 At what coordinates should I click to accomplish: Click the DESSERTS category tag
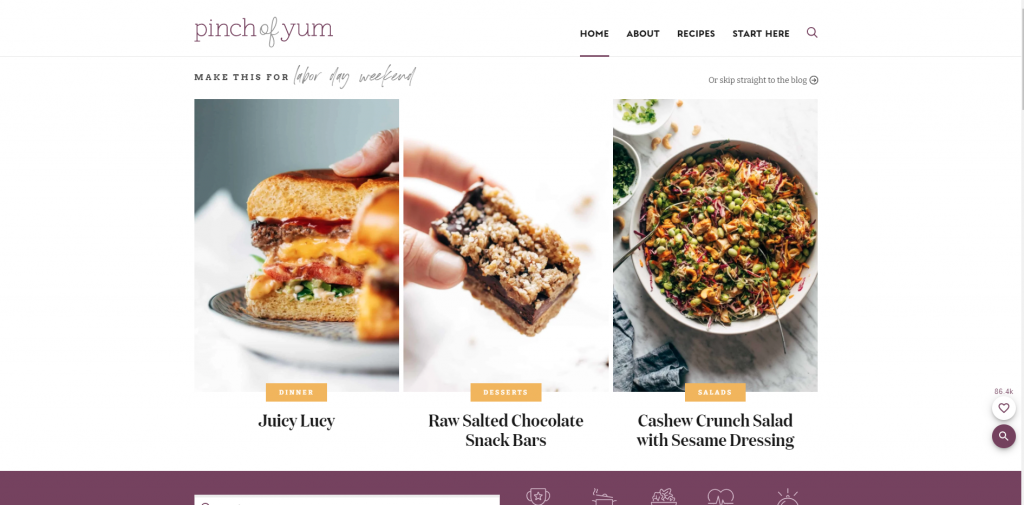[x=505, y=392]
